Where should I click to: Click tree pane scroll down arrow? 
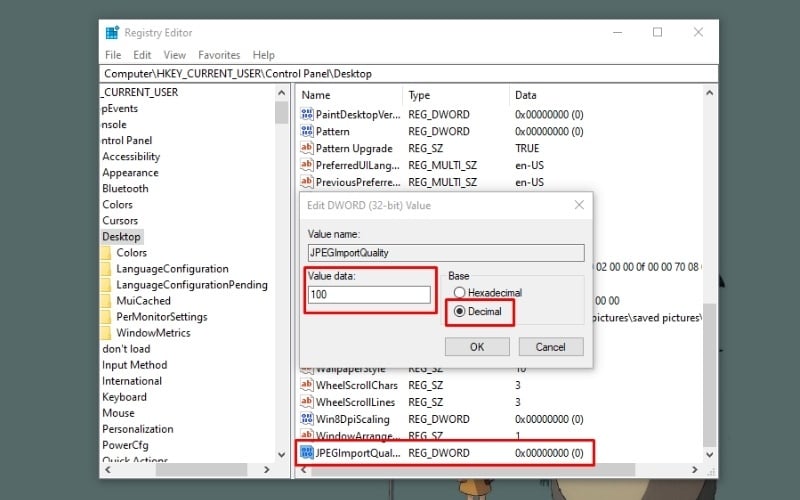pyautogui.click(x=282, y=454)
